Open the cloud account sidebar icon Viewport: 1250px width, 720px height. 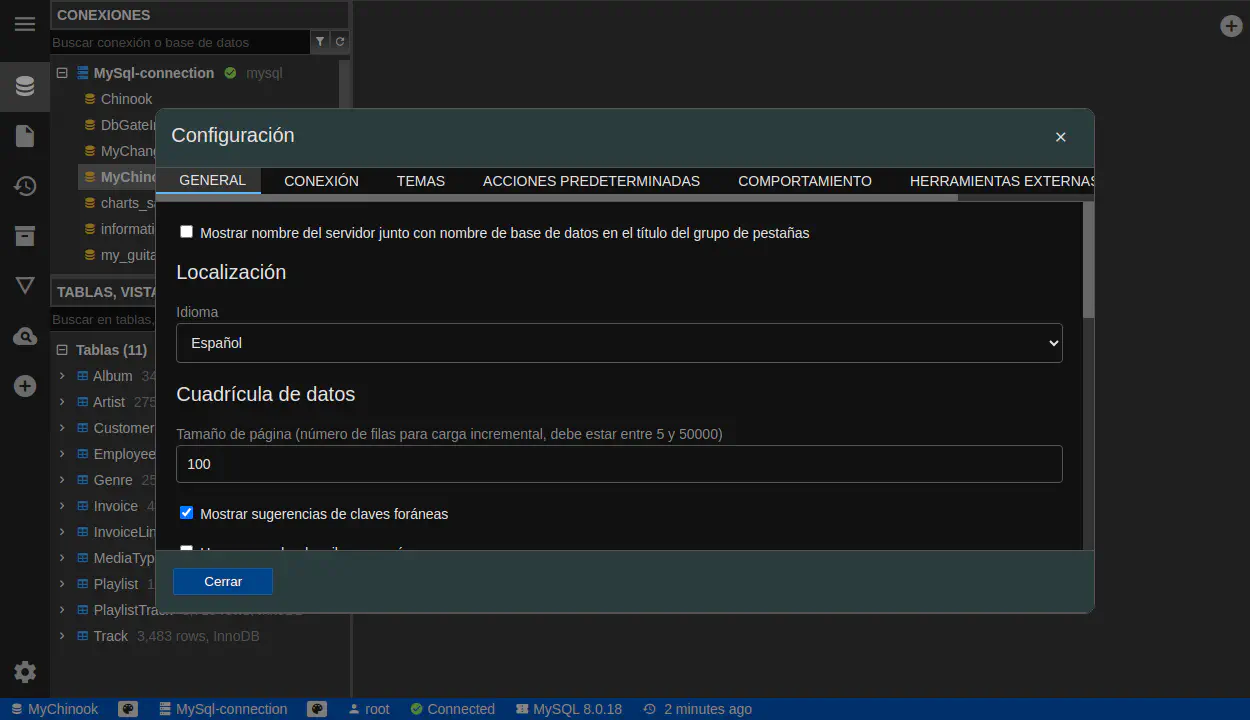pos(25,336)
